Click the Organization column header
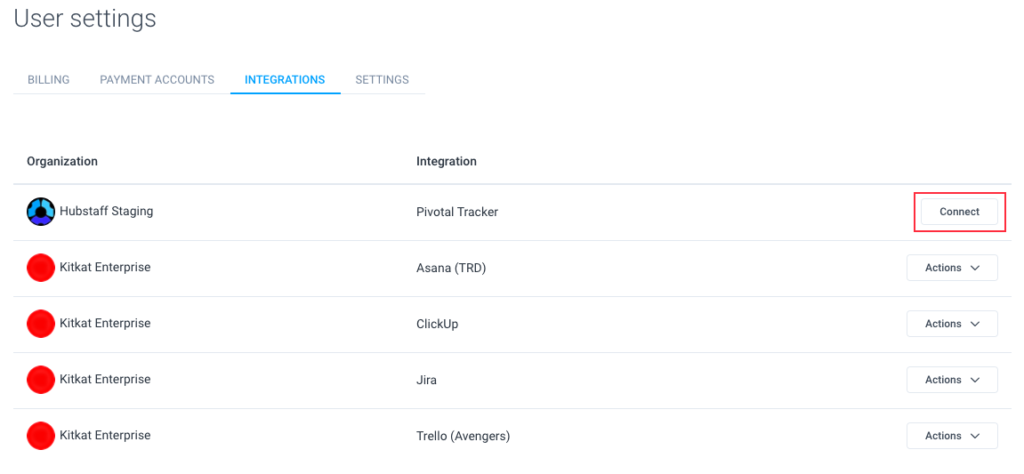 (62, 161)
